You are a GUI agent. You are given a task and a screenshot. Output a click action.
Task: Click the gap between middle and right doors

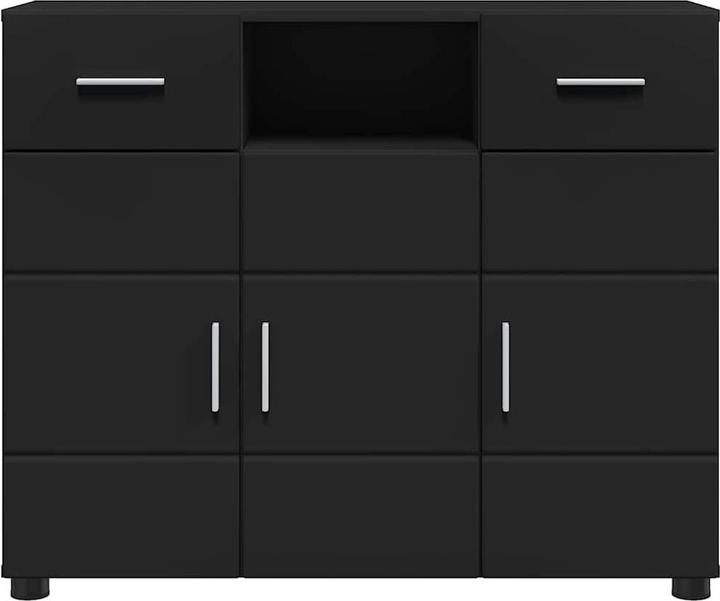tap(481, 363)
